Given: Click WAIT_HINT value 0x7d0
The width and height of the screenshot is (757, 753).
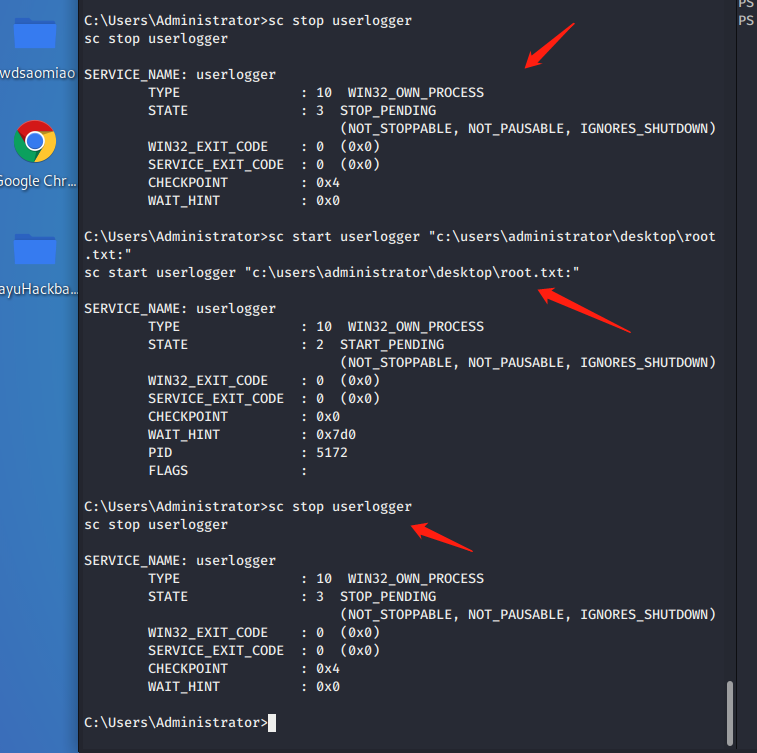Looking at the screenshot, I should click(x=336, y=434).
